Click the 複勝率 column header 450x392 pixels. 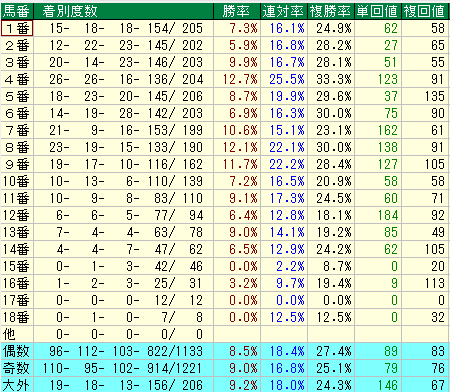pos(331,11)
